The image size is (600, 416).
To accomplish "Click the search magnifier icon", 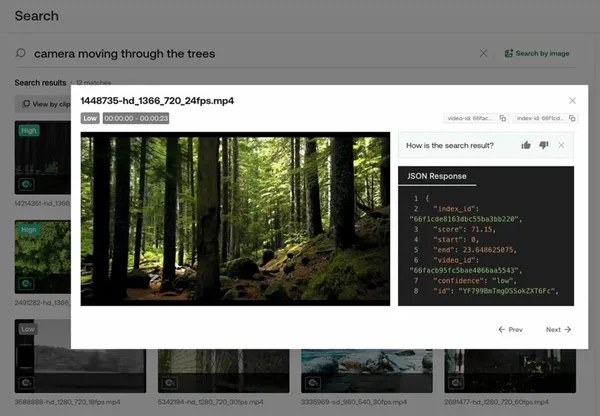I will [x=21, y=53].
